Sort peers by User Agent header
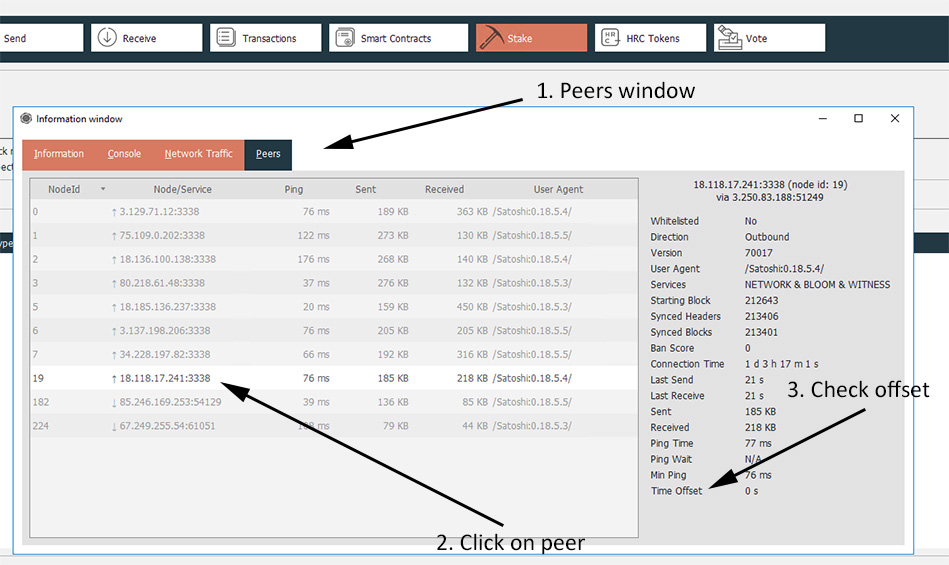The height and width of the screenshot is (565, 949). click(x=558, y=189)
